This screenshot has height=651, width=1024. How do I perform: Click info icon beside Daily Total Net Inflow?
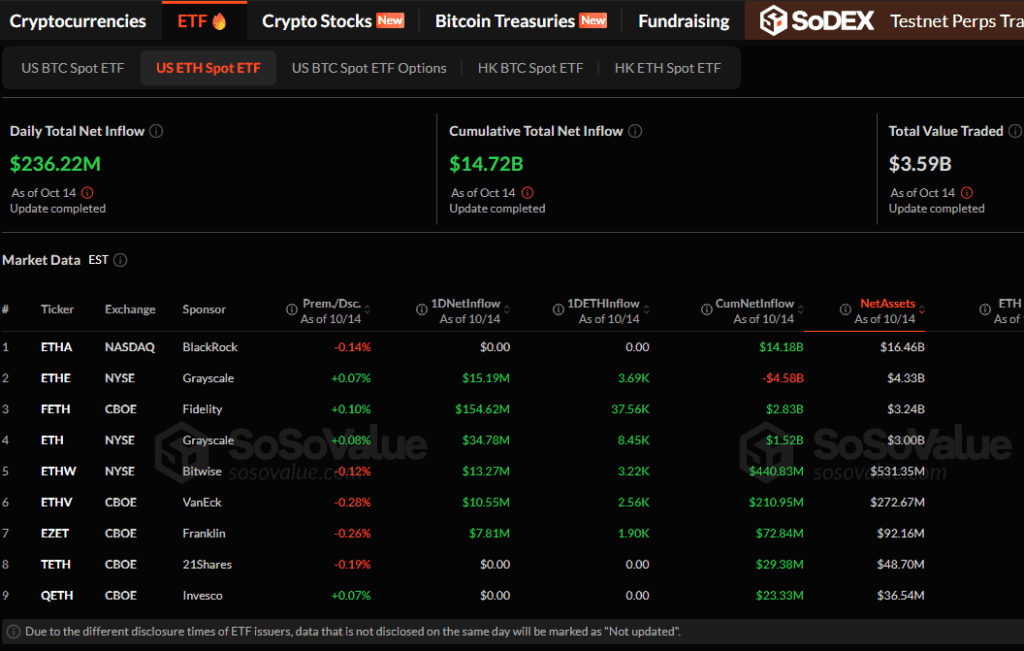click(x=156, y=131)
